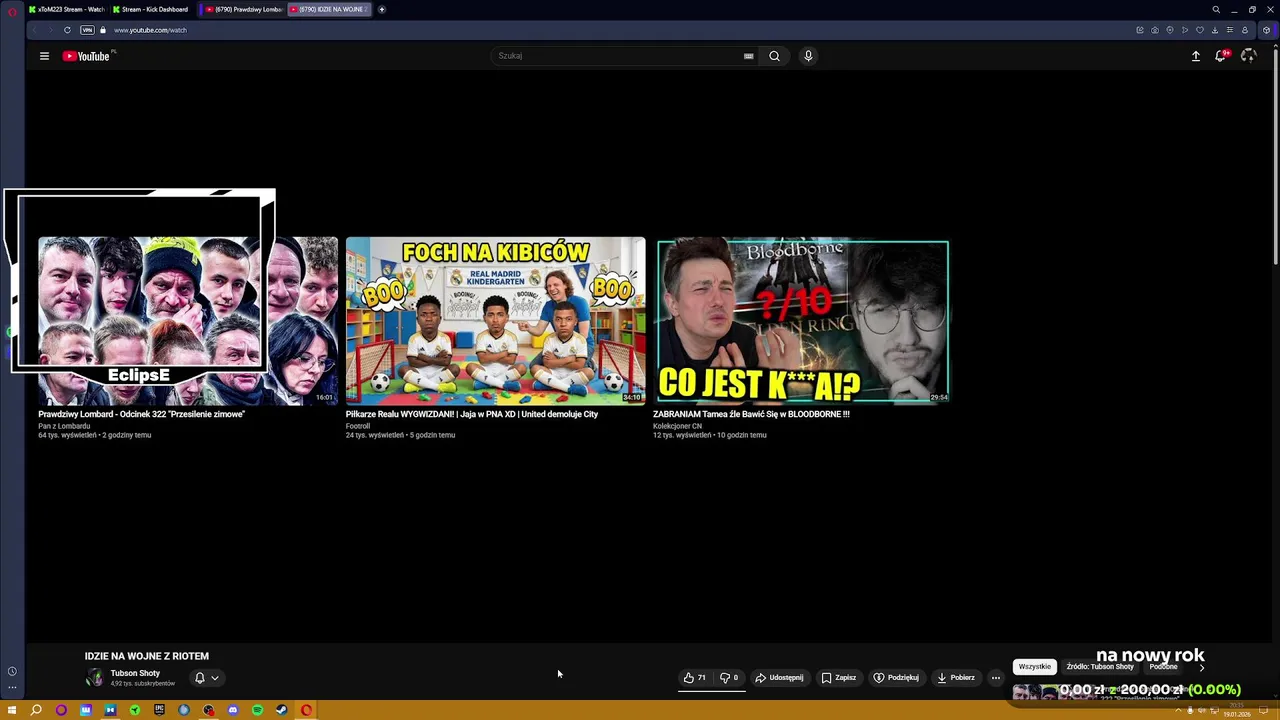The image size is (1280, 720).
Task: Dislike the video with thumbs-down button
Action: pyautogui.click(x=729, y=678)
